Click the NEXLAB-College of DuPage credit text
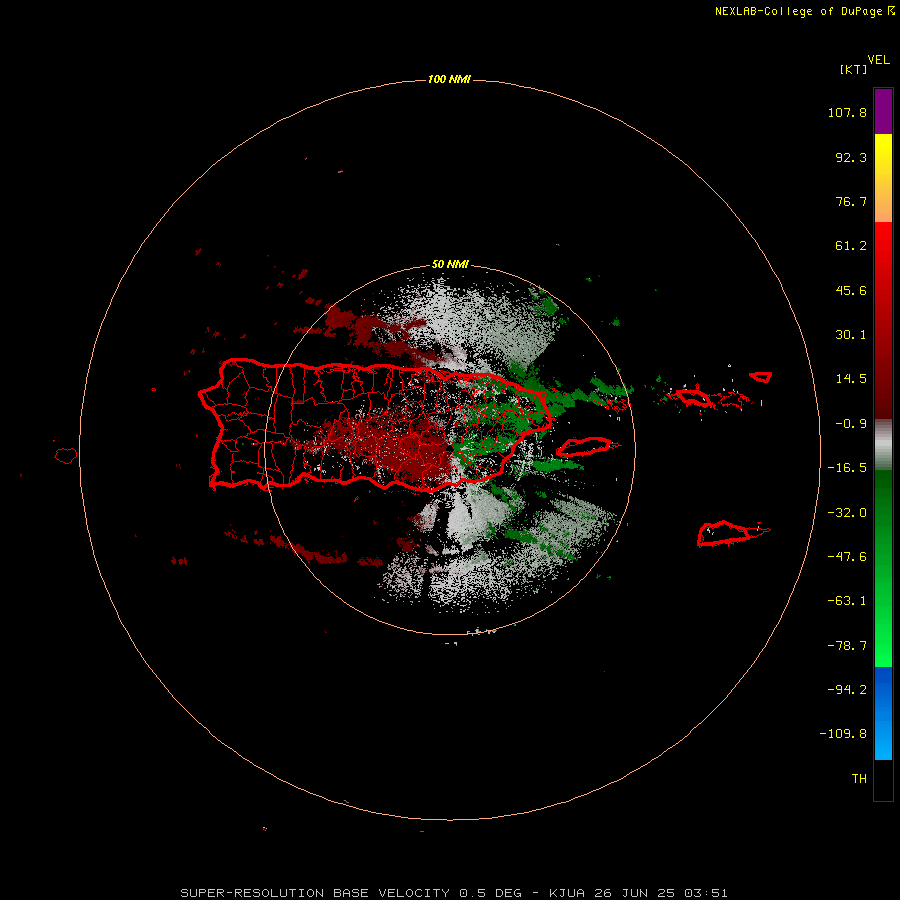Screen dimensions: 900x900 [804, 11]
